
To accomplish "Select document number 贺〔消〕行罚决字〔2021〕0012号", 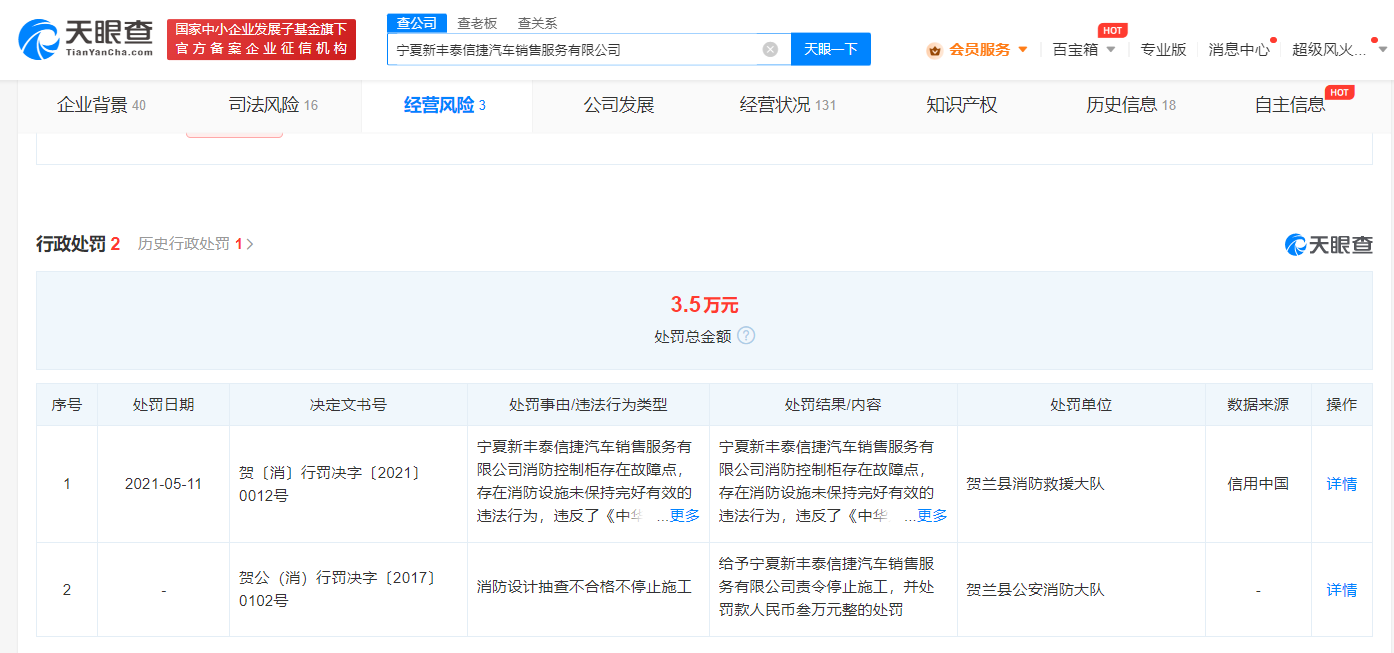I will pos(330,484).
